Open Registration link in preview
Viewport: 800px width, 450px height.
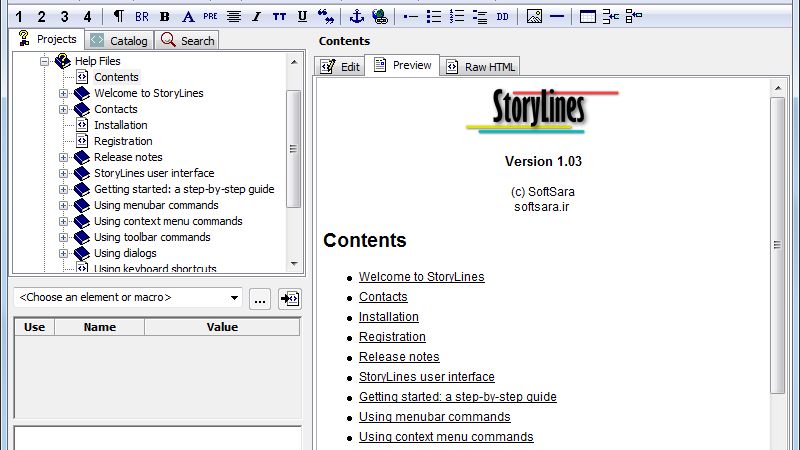click(392, 337)
